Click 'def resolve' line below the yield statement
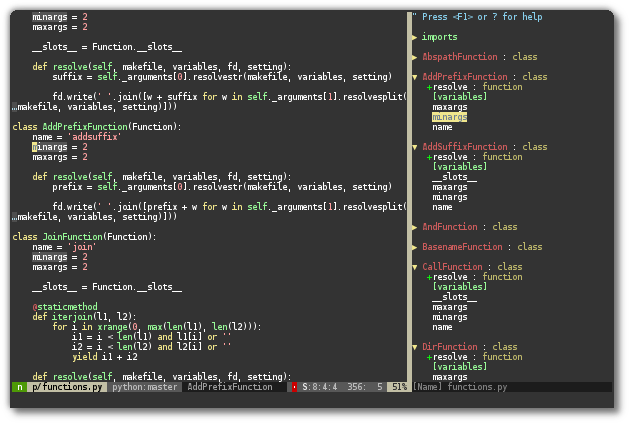Screen dimensions: 630x424 [x=162, y=377]
